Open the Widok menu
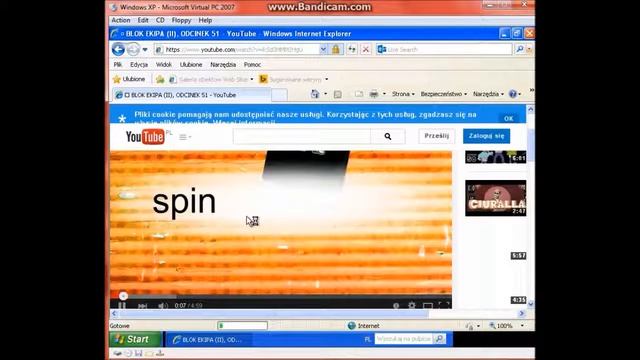The width and height of the screenshot is (640, 360). tap(164, 64)
